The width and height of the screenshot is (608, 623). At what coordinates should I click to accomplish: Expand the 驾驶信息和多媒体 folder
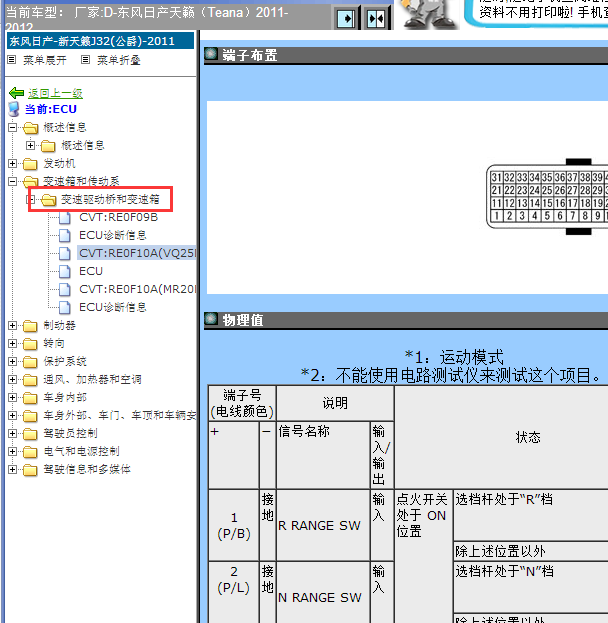tap(12, 470)
